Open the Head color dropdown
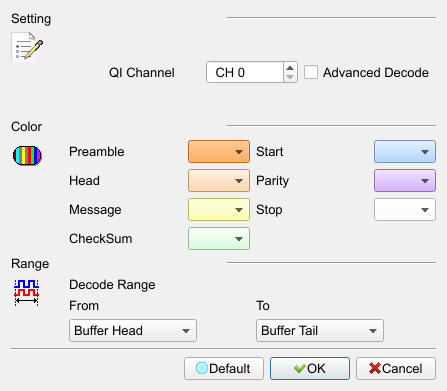Image resolution: width=447 pixels, height=391 pixels. point(219,181)
